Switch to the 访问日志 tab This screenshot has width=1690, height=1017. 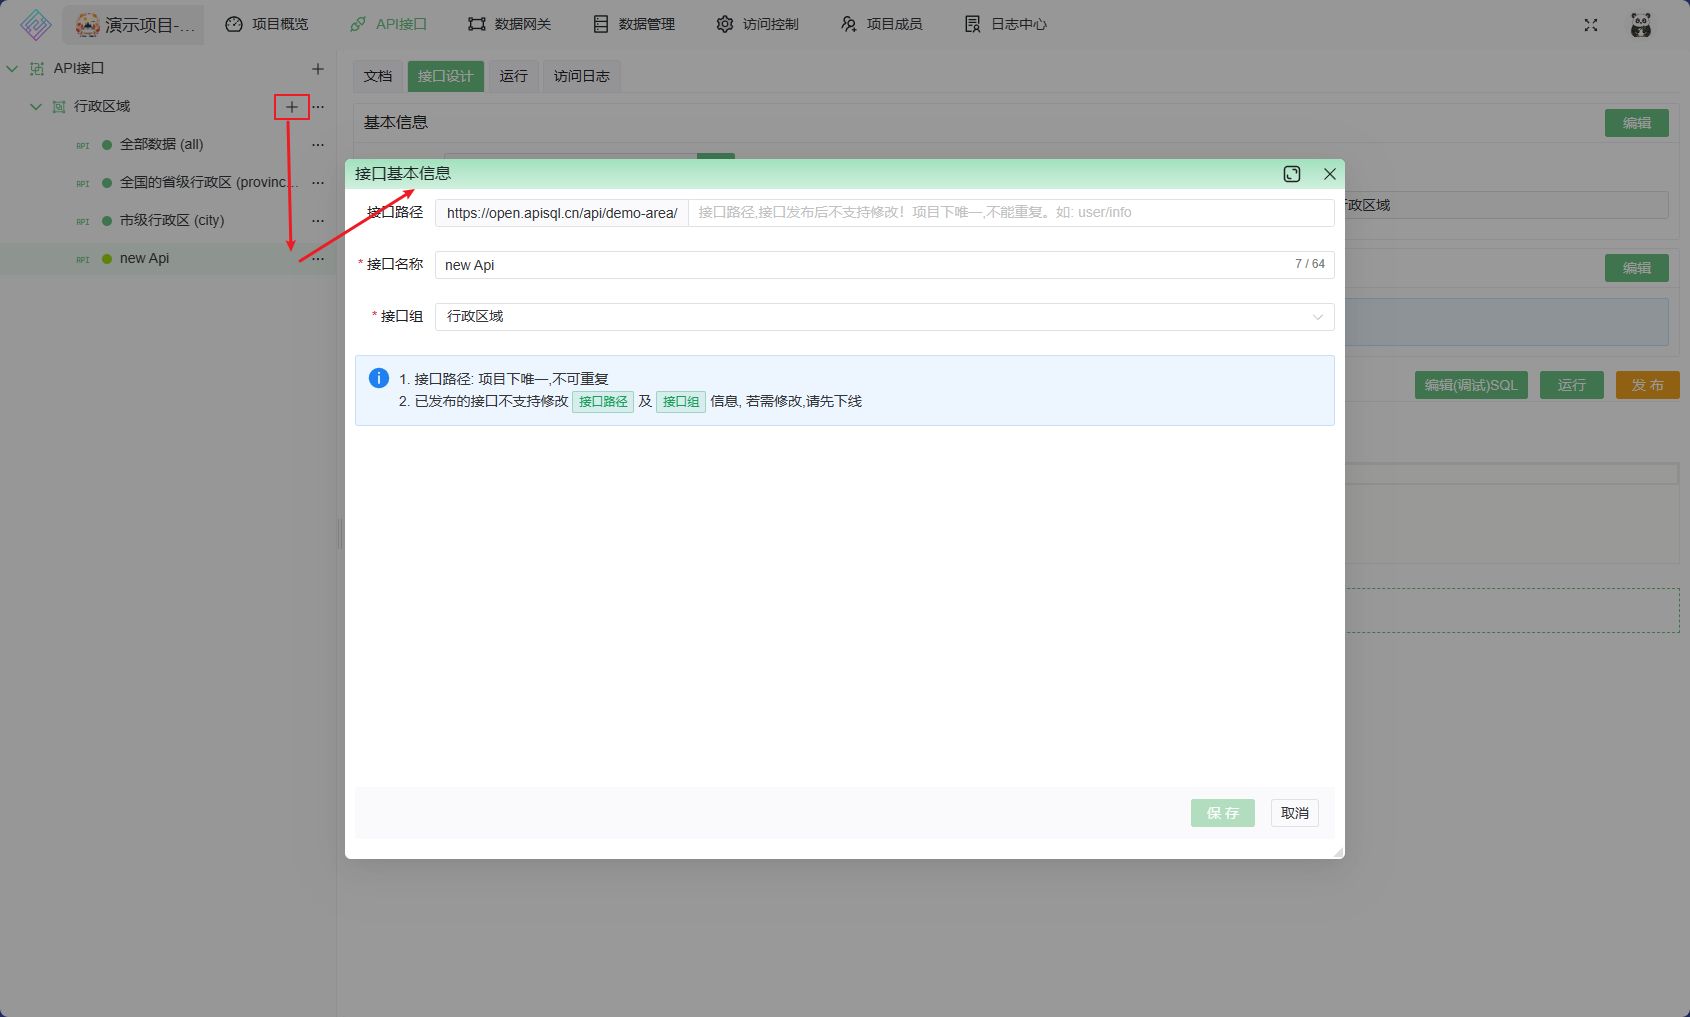(581, 76)
